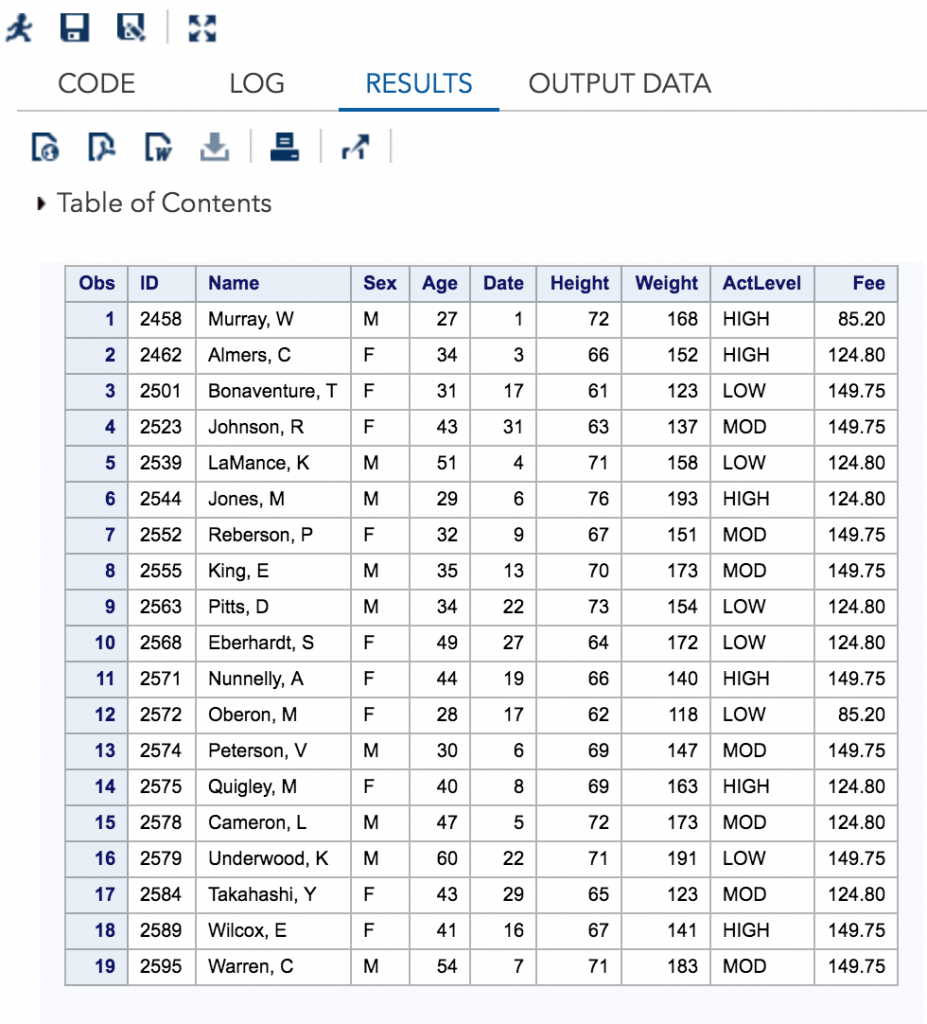Click Date value 29

coord(513,895)
